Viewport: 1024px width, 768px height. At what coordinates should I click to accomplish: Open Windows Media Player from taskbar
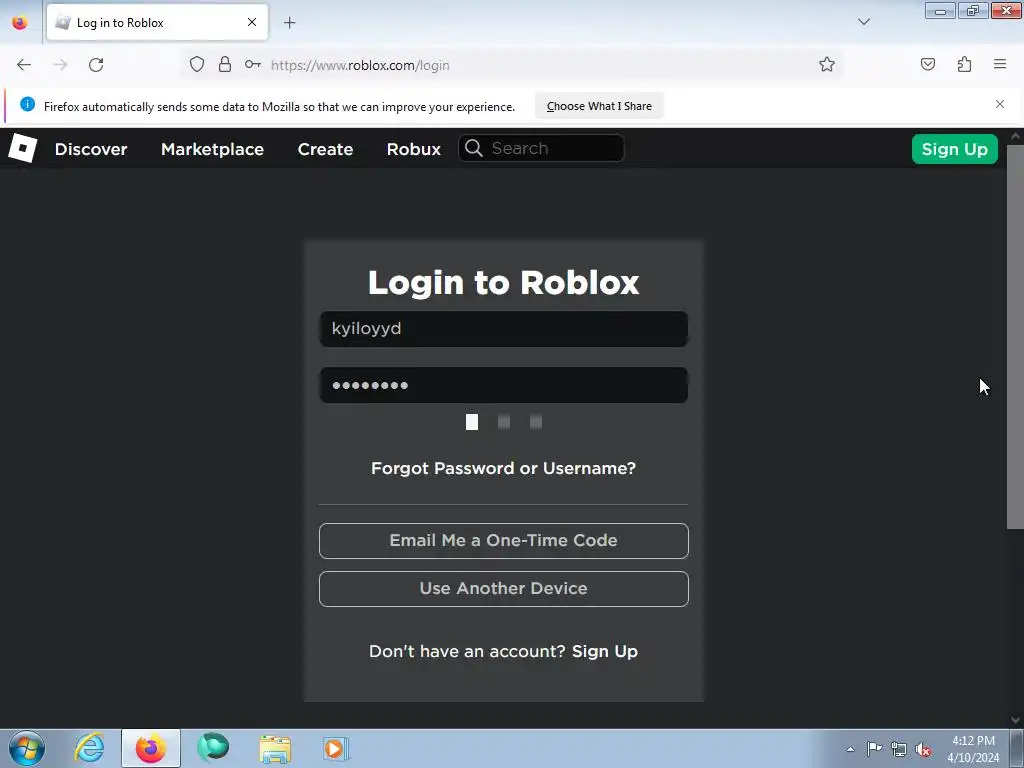pyautogui.click(x=336, y=748)
